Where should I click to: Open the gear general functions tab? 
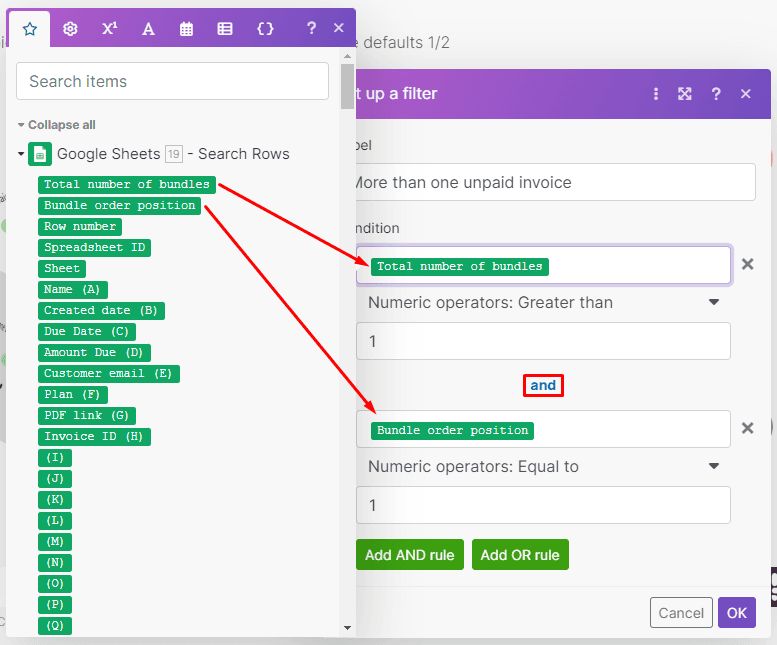pyautogui.click(x=70, y=29)
